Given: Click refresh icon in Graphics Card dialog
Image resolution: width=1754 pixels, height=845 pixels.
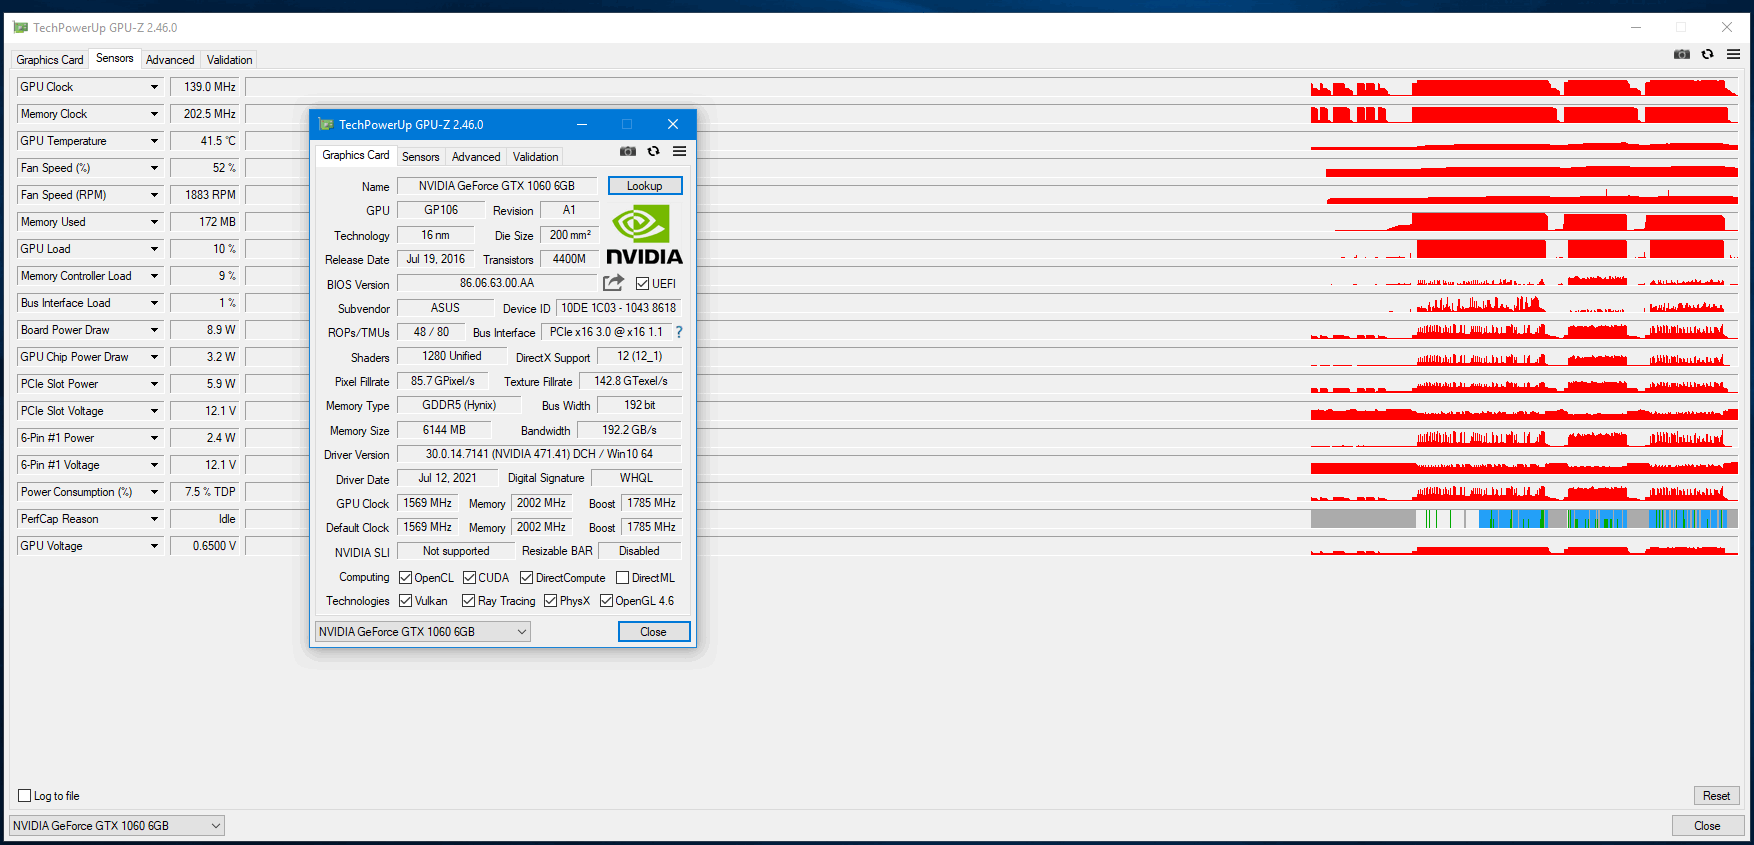Looking at the screenshot, I should click(x=654, y=151).
